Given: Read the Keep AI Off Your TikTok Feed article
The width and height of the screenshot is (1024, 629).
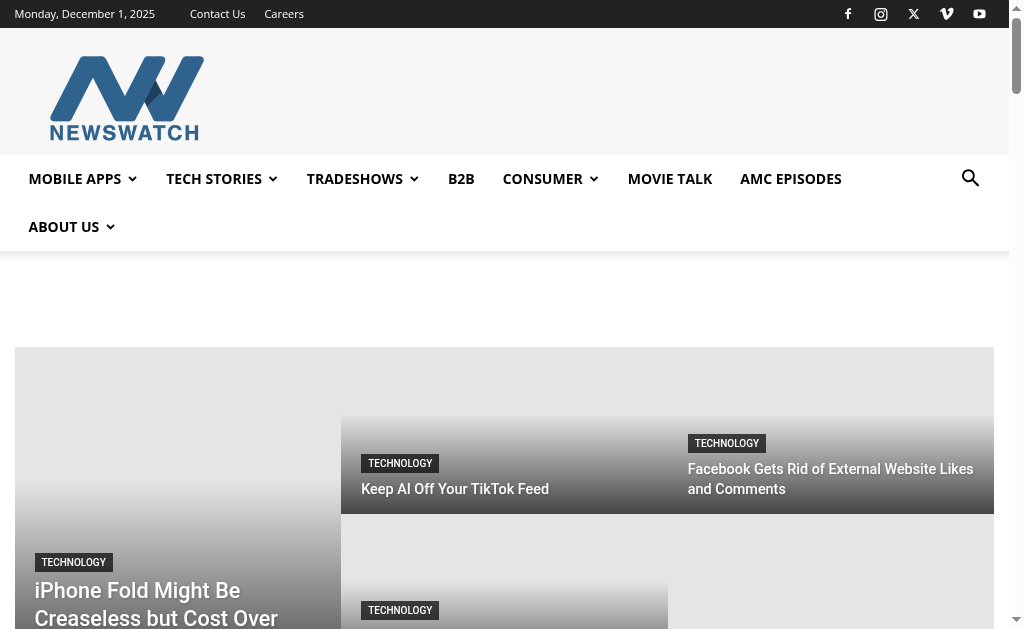Looking at the screenshot, I should (x=455, y=489).
